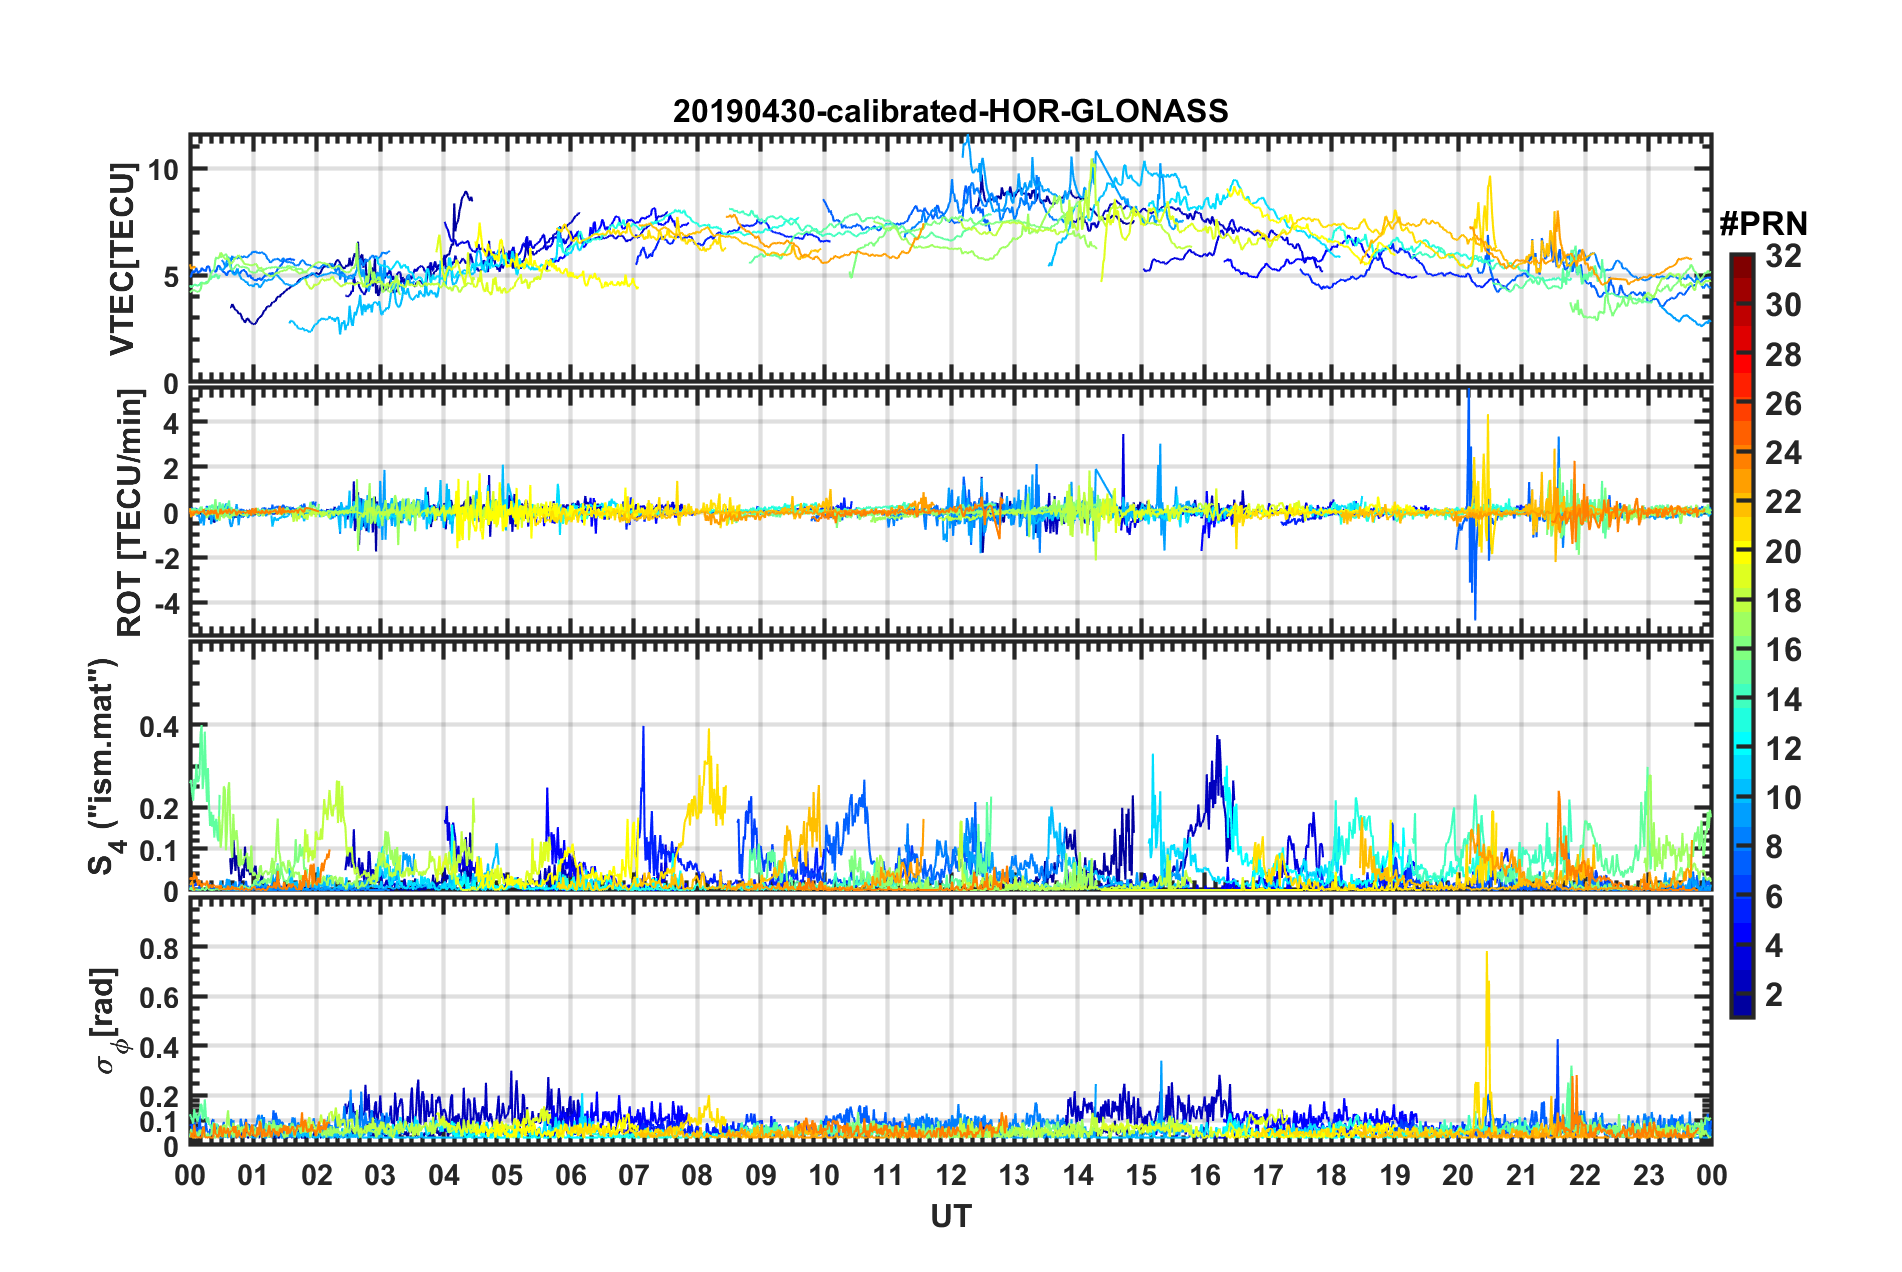1902x1272 pixels.
Task: Click colorbar tick label 32
Action: pos(1783,256)
